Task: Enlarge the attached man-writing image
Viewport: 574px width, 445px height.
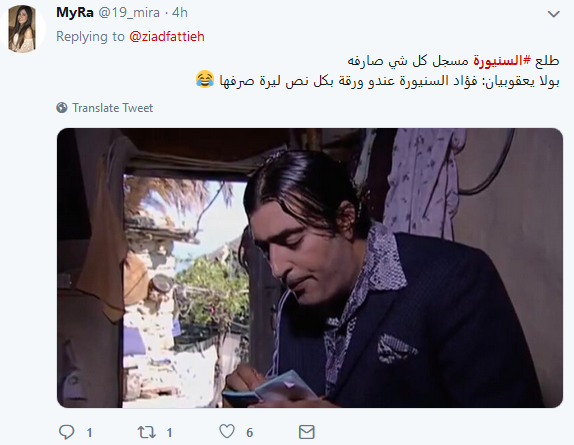Action: pos(310,268)
